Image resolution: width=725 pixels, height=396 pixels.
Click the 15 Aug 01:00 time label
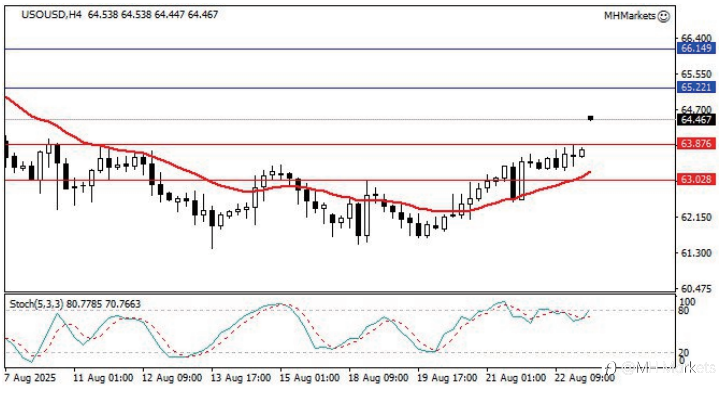point(310,378)
